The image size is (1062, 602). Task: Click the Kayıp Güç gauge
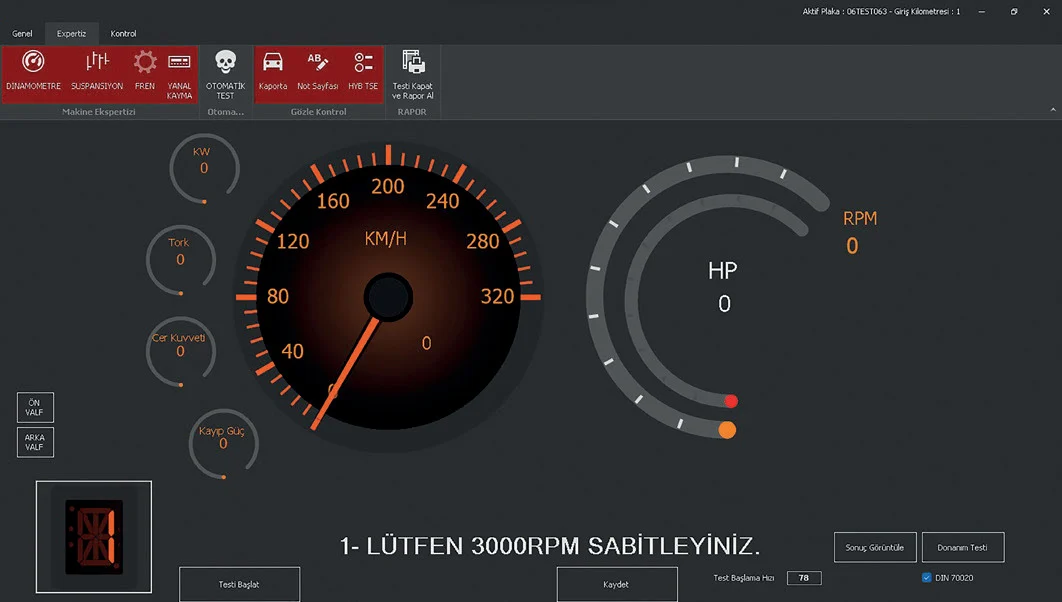point(224,444)
